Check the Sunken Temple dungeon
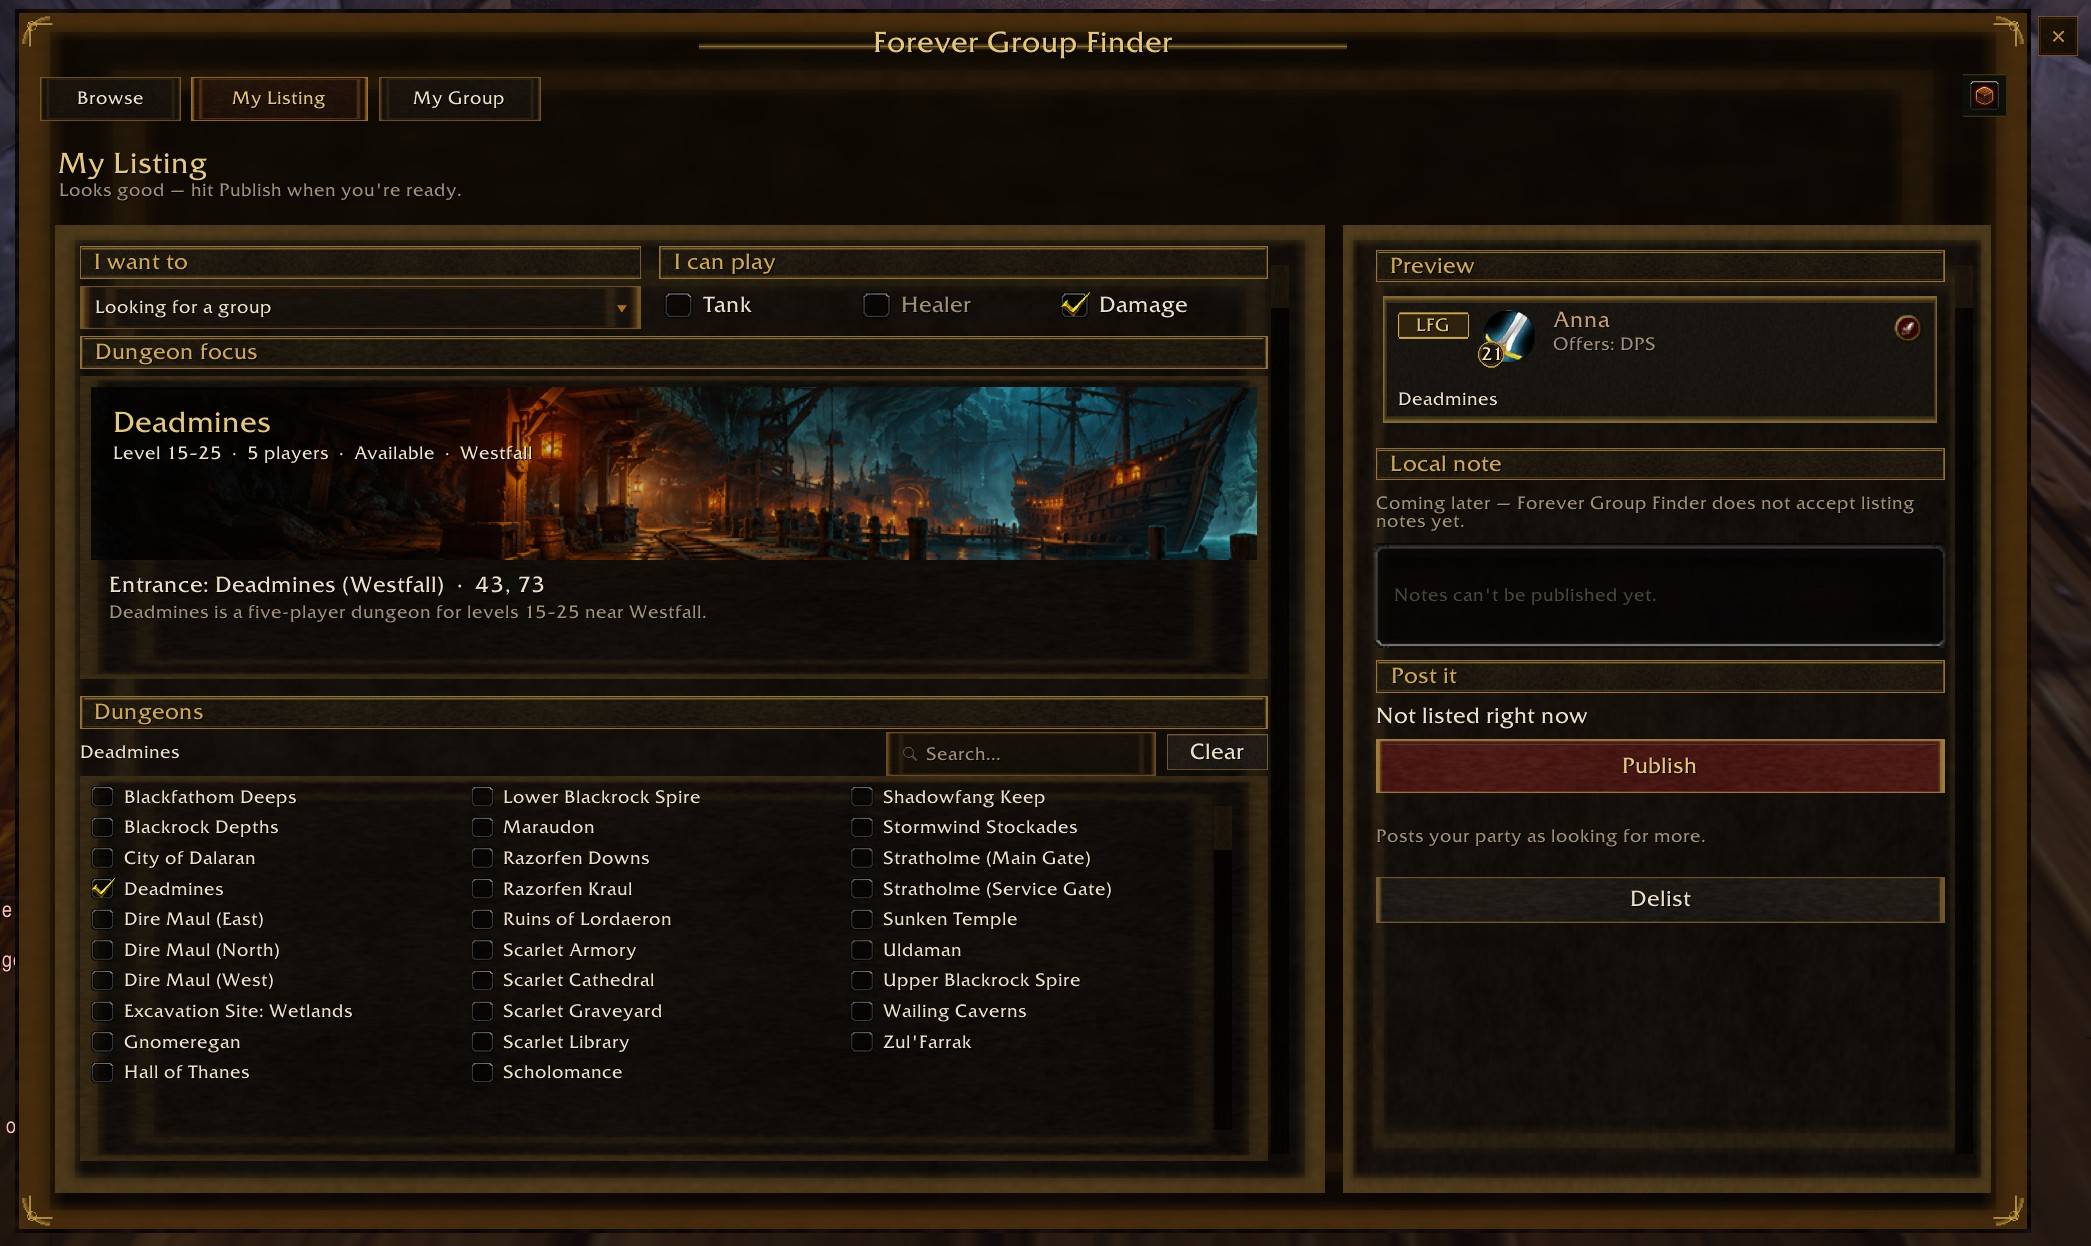 click(x=861, y=919)
